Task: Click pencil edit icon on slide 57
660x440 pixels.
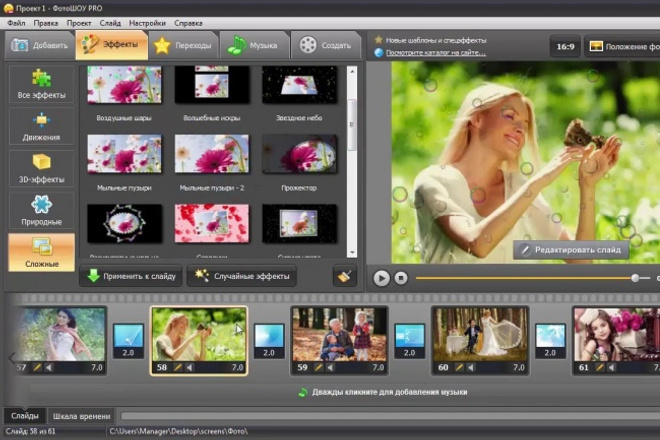Action: pyautogui.click(x=37, y=368)
